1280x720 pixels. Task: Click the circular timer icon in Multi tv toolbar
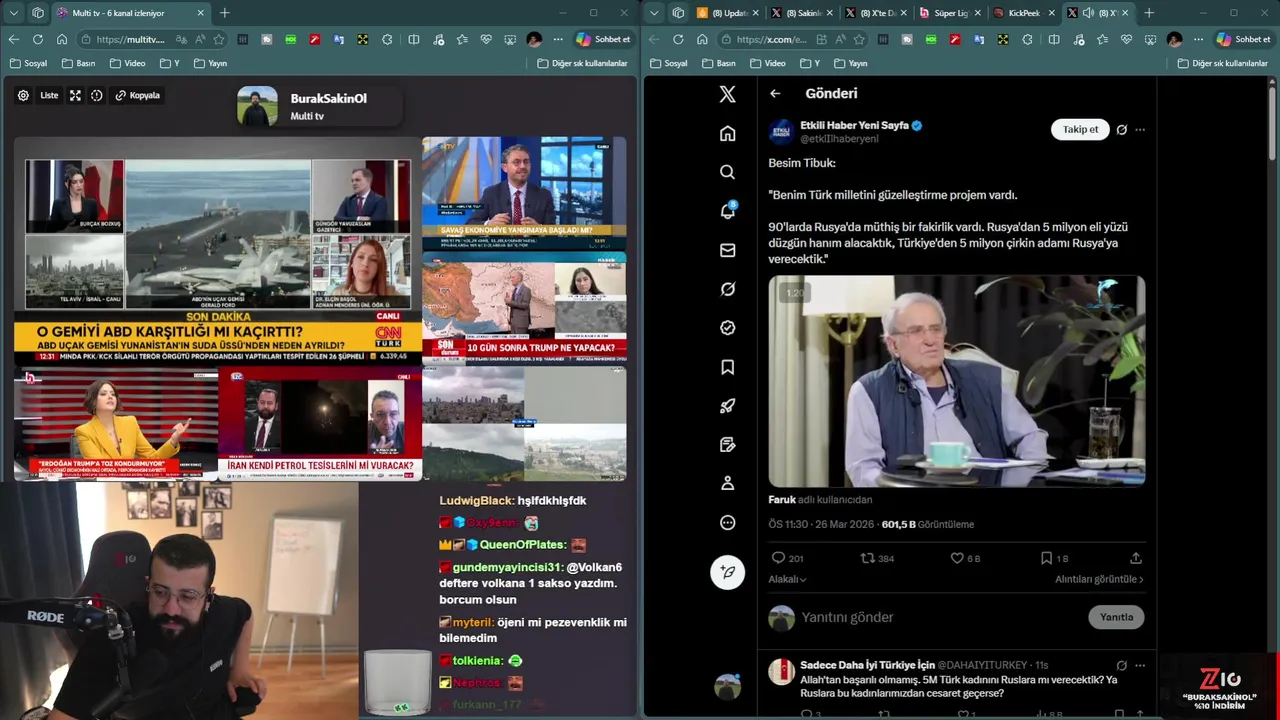click(x=96, y=96)
